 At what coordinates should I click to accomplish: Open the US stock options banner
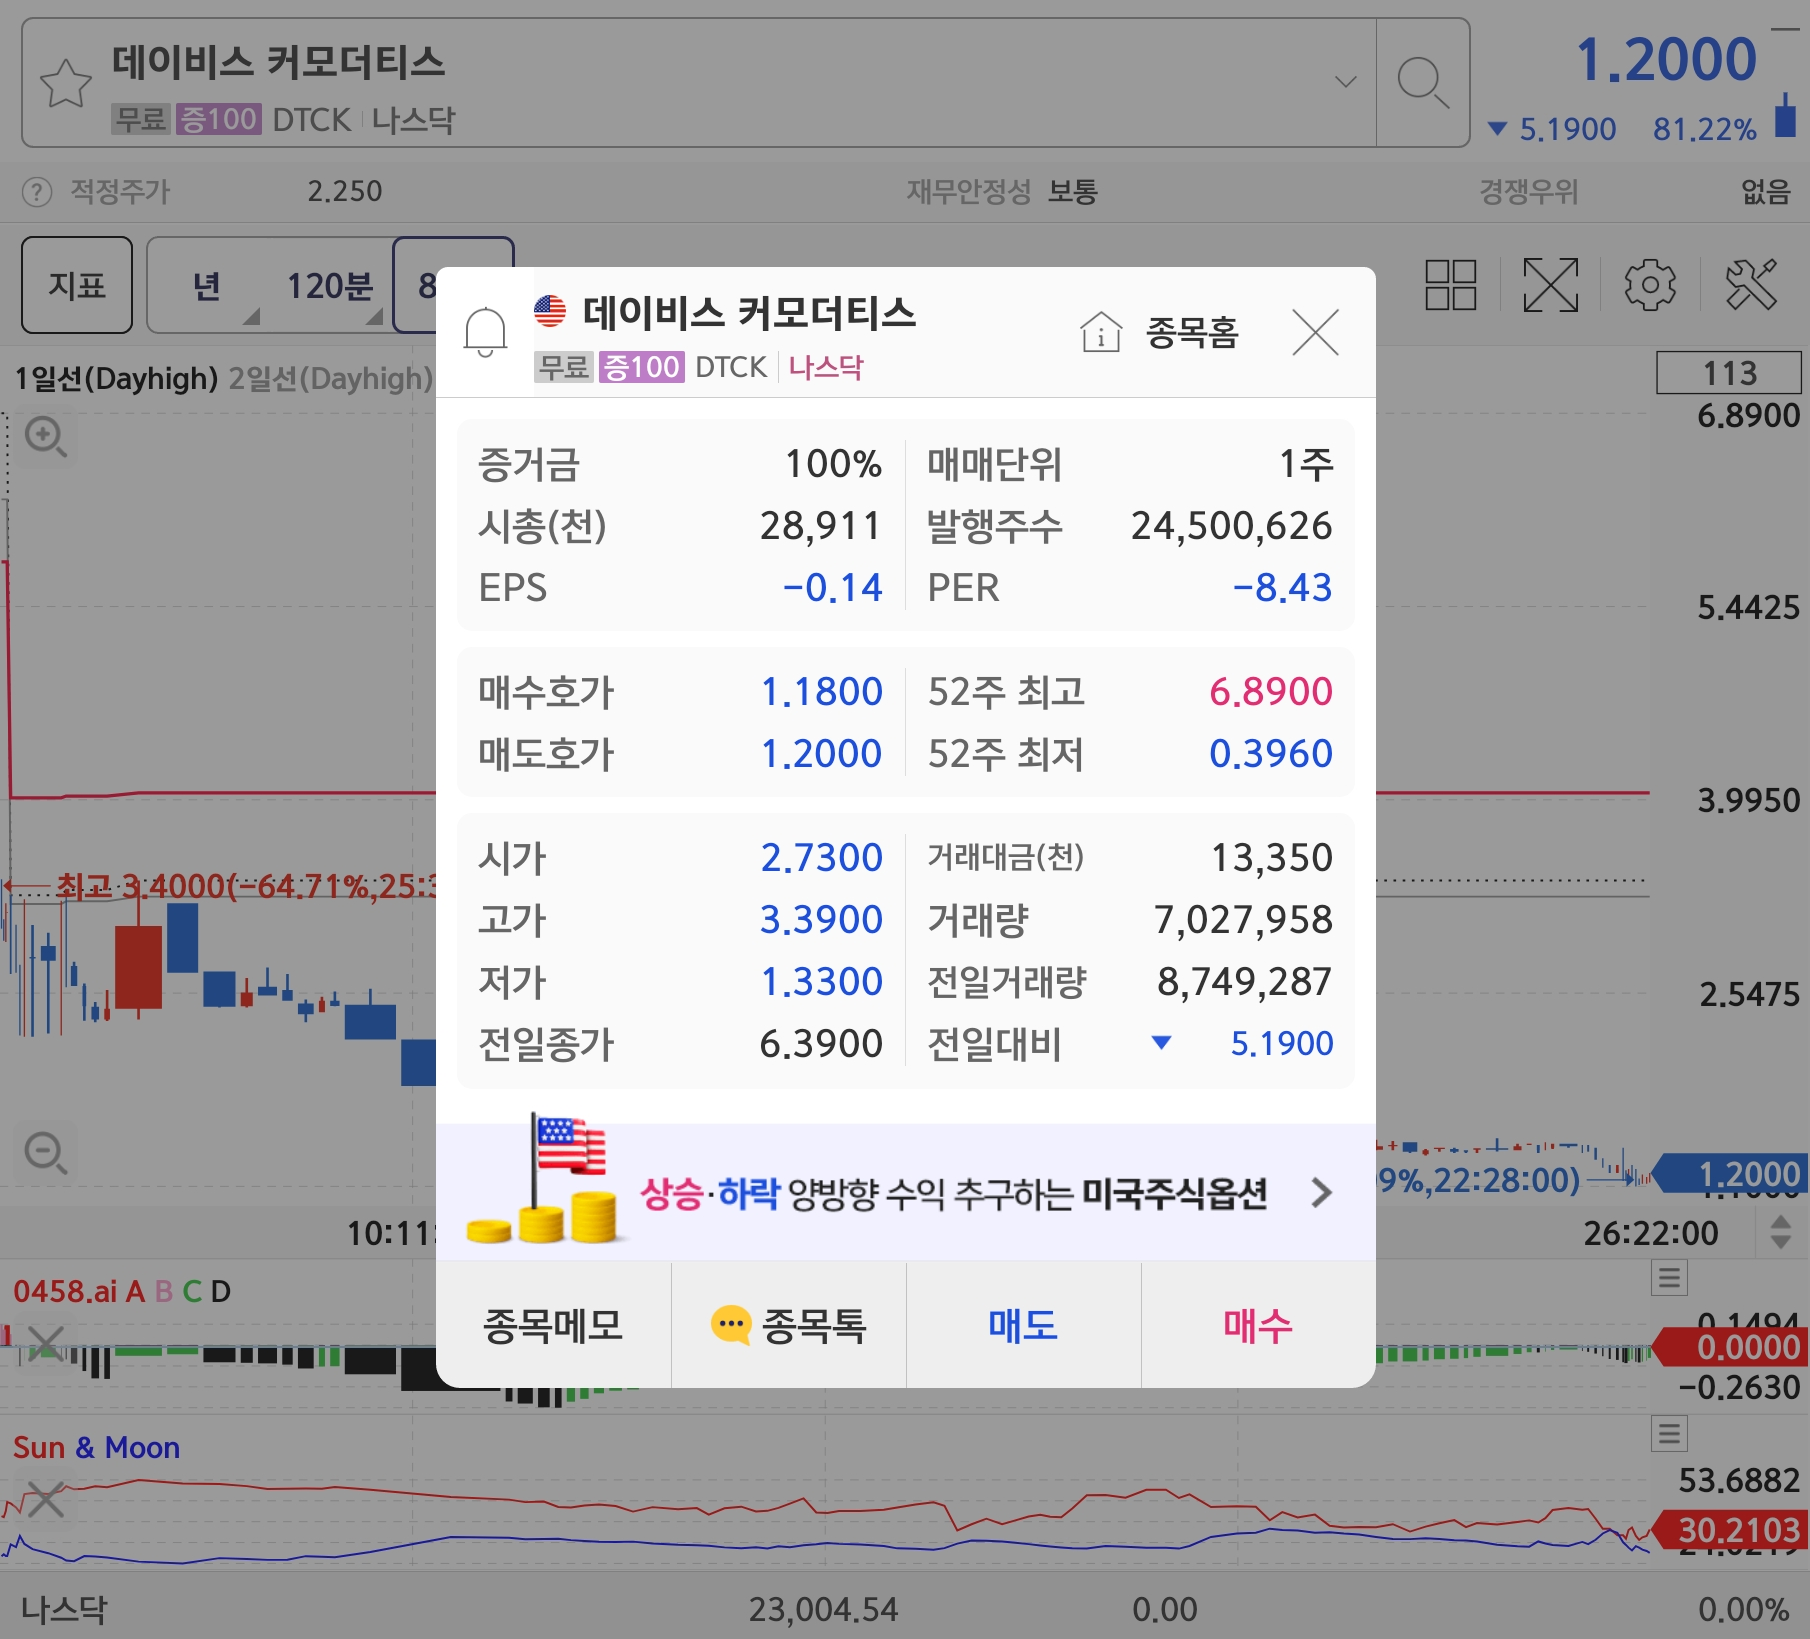(x=905, y=1192)
